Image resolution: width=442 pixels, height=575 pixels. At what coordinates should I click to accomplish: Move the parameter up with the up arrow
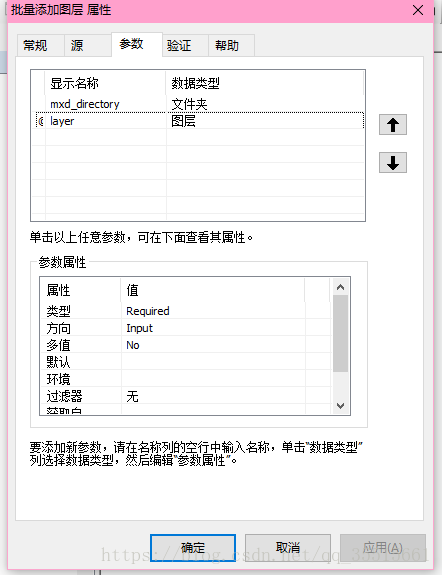point(392,125)
